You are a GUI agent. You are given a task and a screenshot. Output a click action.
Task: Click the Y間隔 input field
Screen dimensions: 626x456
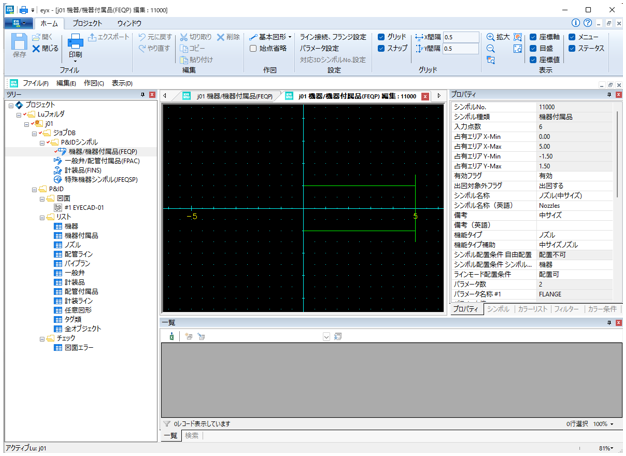pyautogui.click(x=461, y=48)
